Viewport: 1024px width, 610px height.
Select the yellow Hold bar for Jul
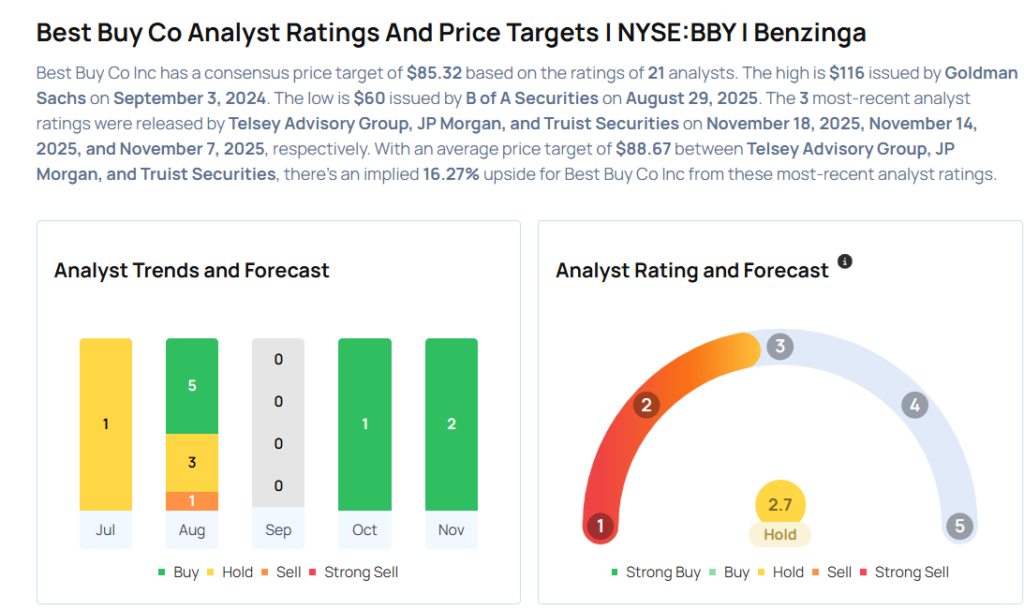point(106,424)
